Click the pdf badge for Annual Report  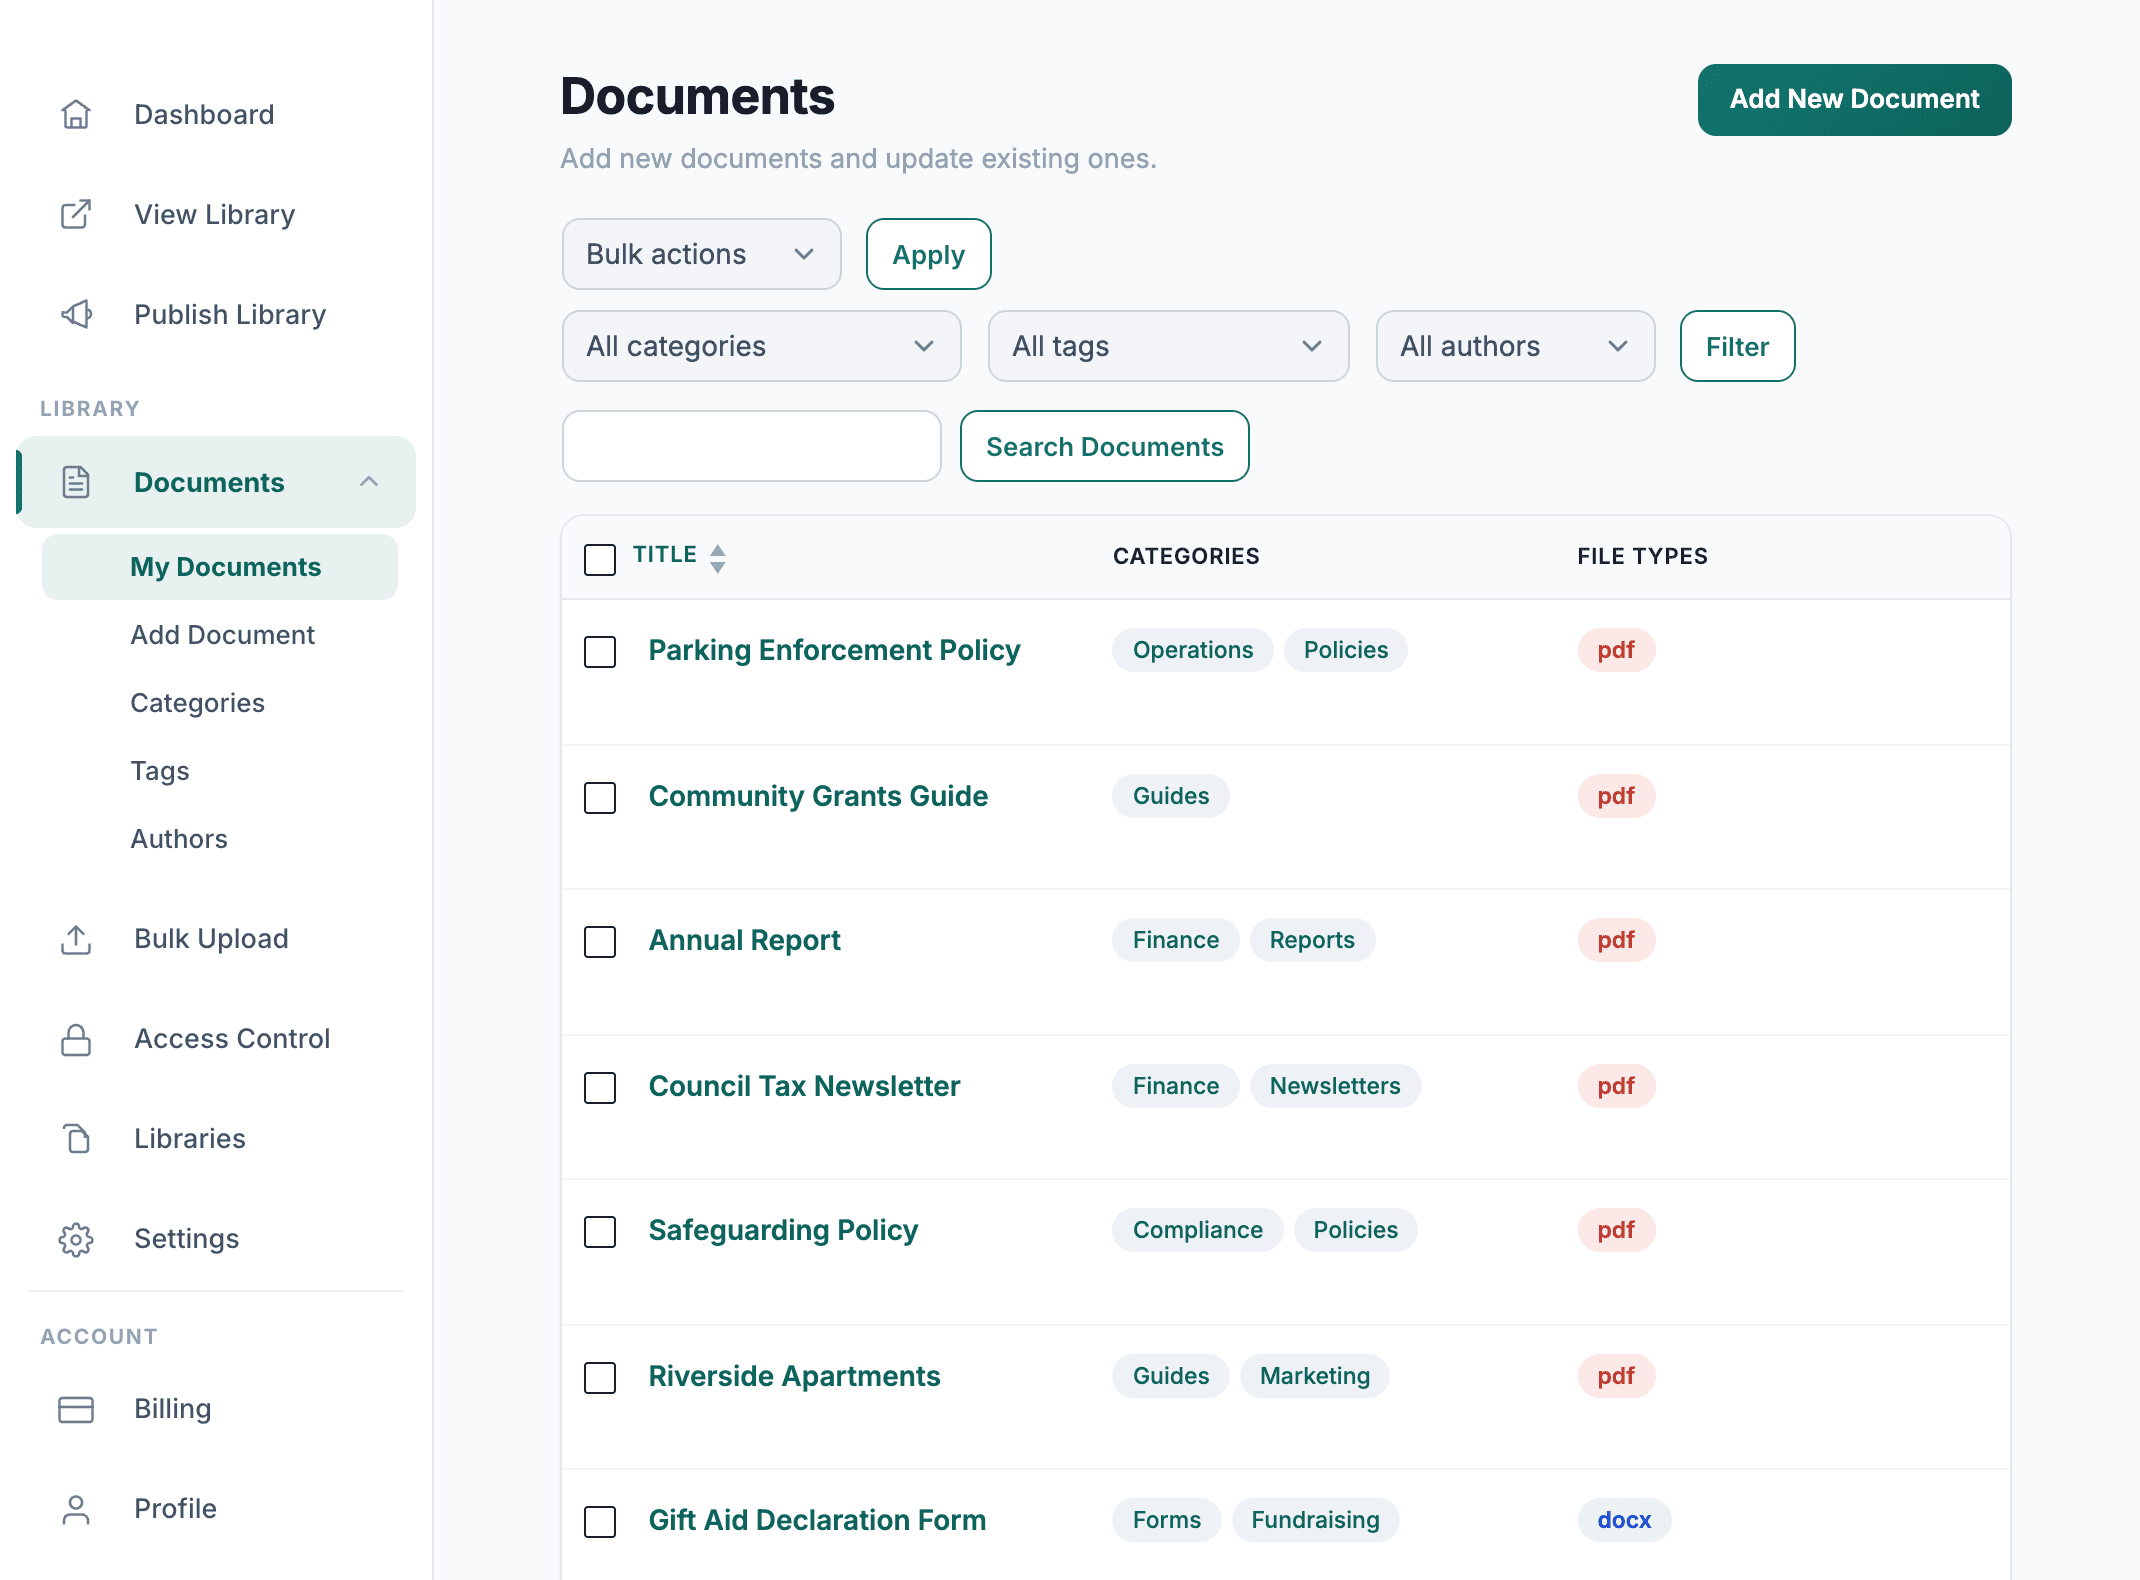tap(1616, 940)
